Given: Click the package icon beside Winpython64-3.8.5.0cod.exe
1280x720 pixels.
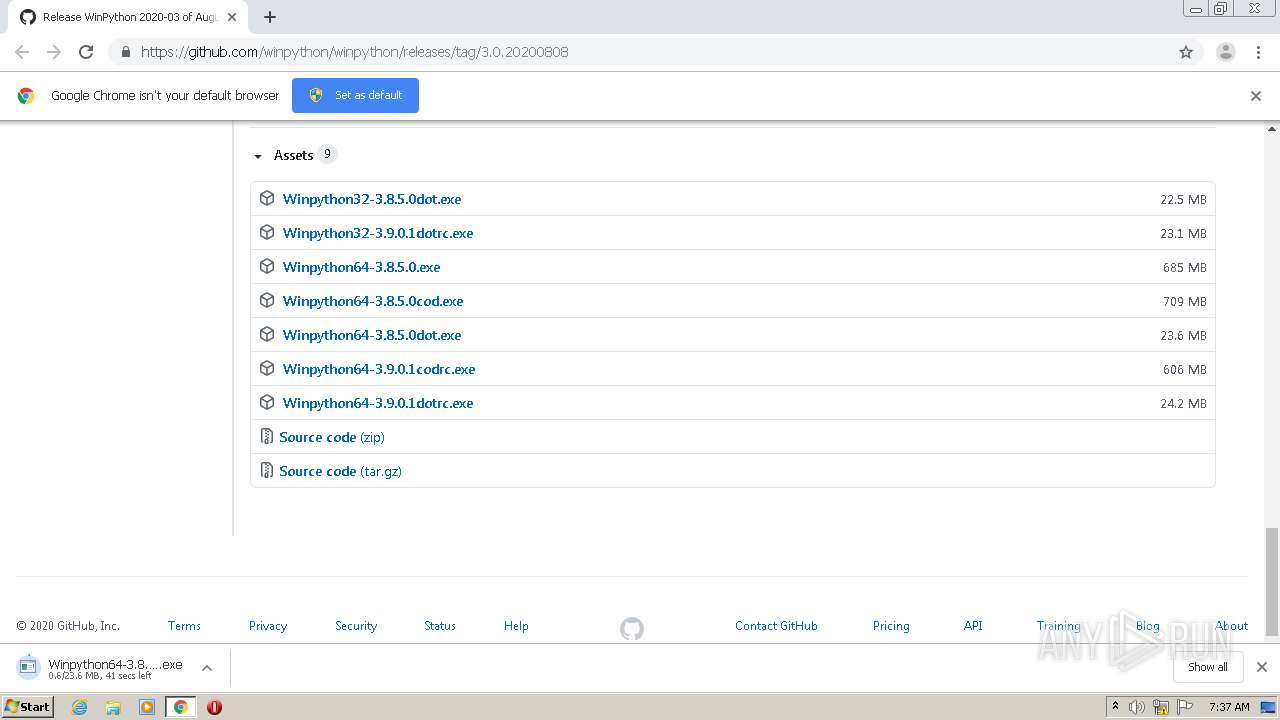Looking at the screenshot, I should tap(267, 300).
